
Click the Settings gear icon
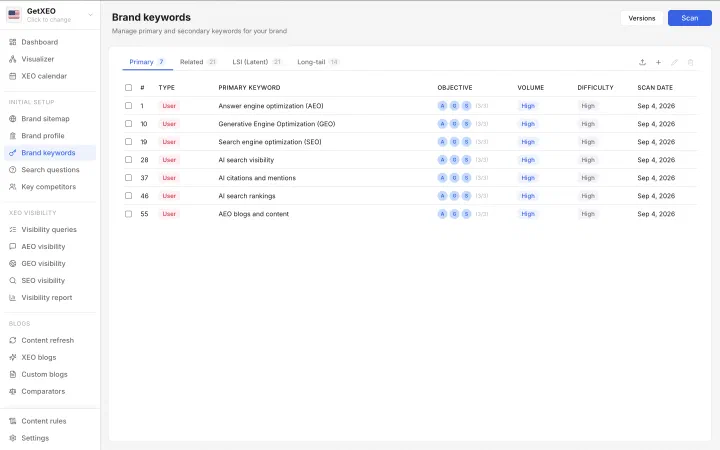13,438
